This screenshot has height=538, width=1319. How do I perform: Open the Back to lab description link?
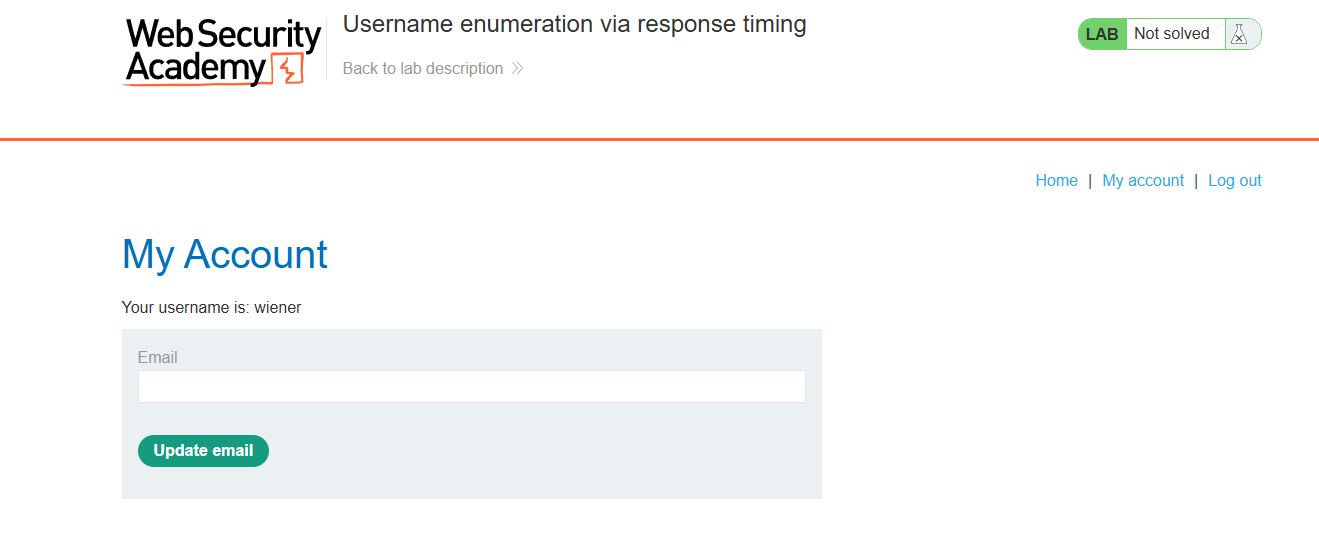coord(423,69)
